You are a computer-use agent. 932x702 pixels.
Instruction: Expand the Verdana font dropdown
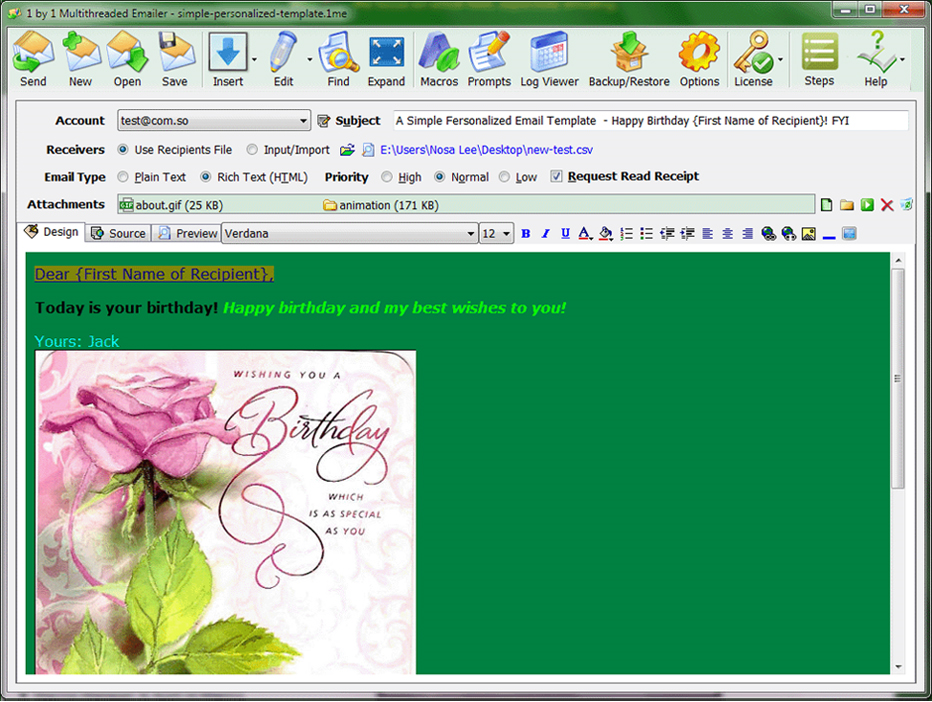(471, 234)
